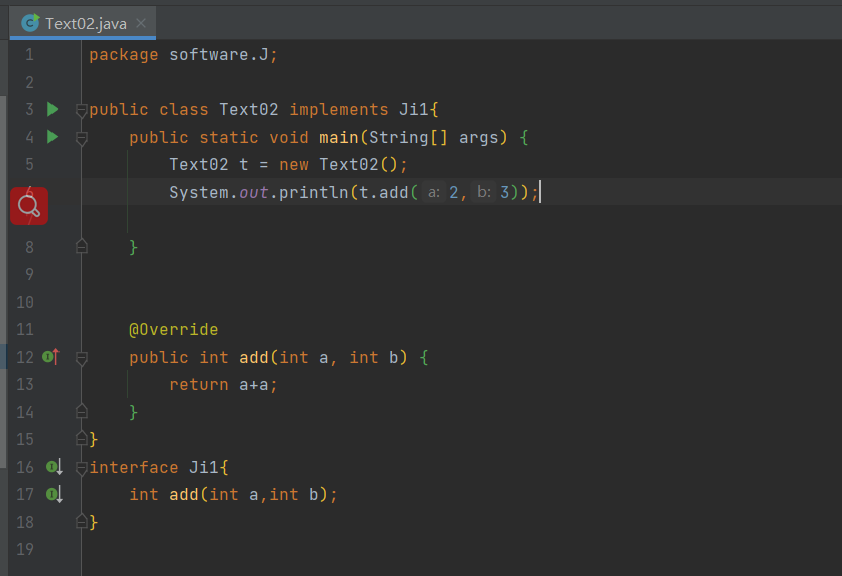Screen dimensions: 842x576
Task: Click 'implements' in the class declaration
Action: point(339,110)
